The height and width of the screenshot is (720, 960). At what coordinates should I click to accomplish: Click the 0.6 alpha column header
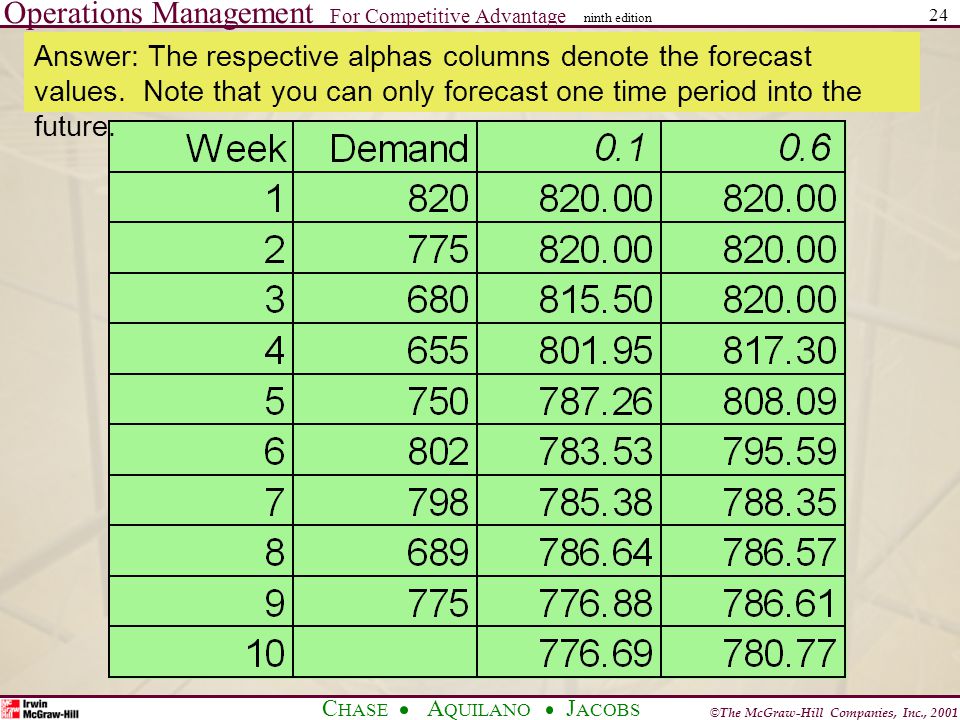754,146
